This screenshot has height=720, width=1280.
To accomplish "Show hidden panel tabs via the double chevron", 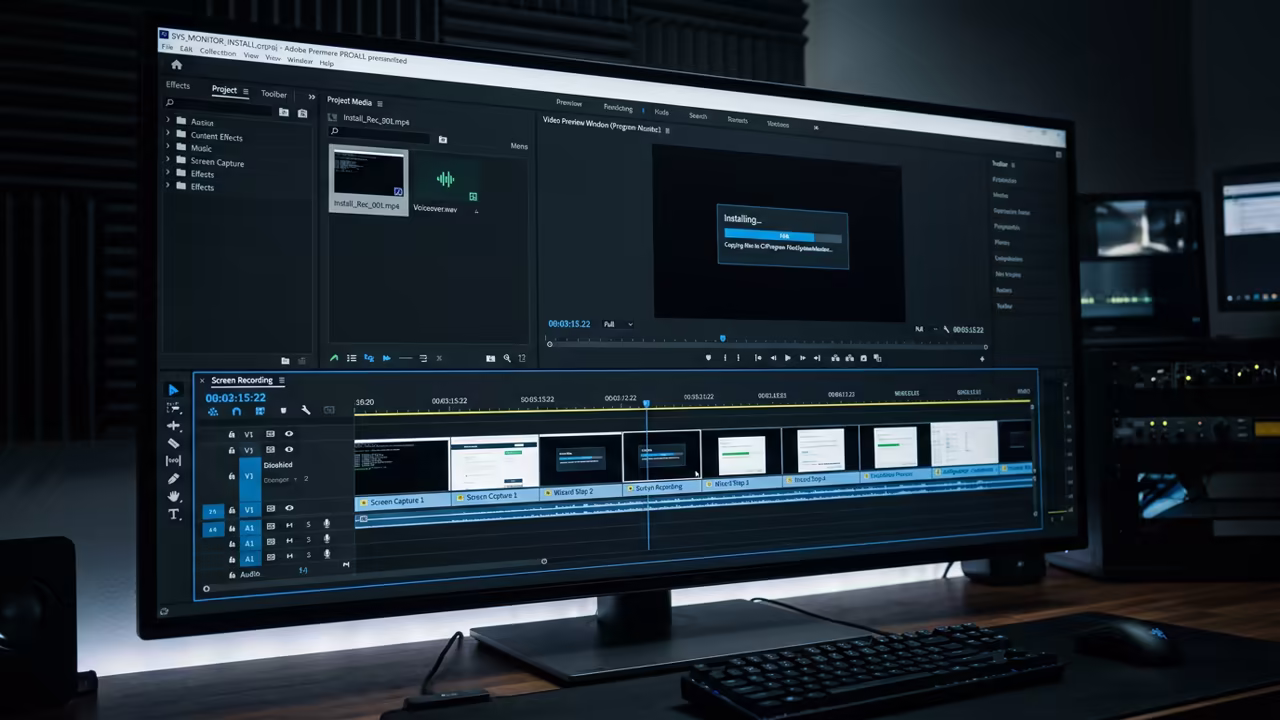I will (x=311, y=97).
